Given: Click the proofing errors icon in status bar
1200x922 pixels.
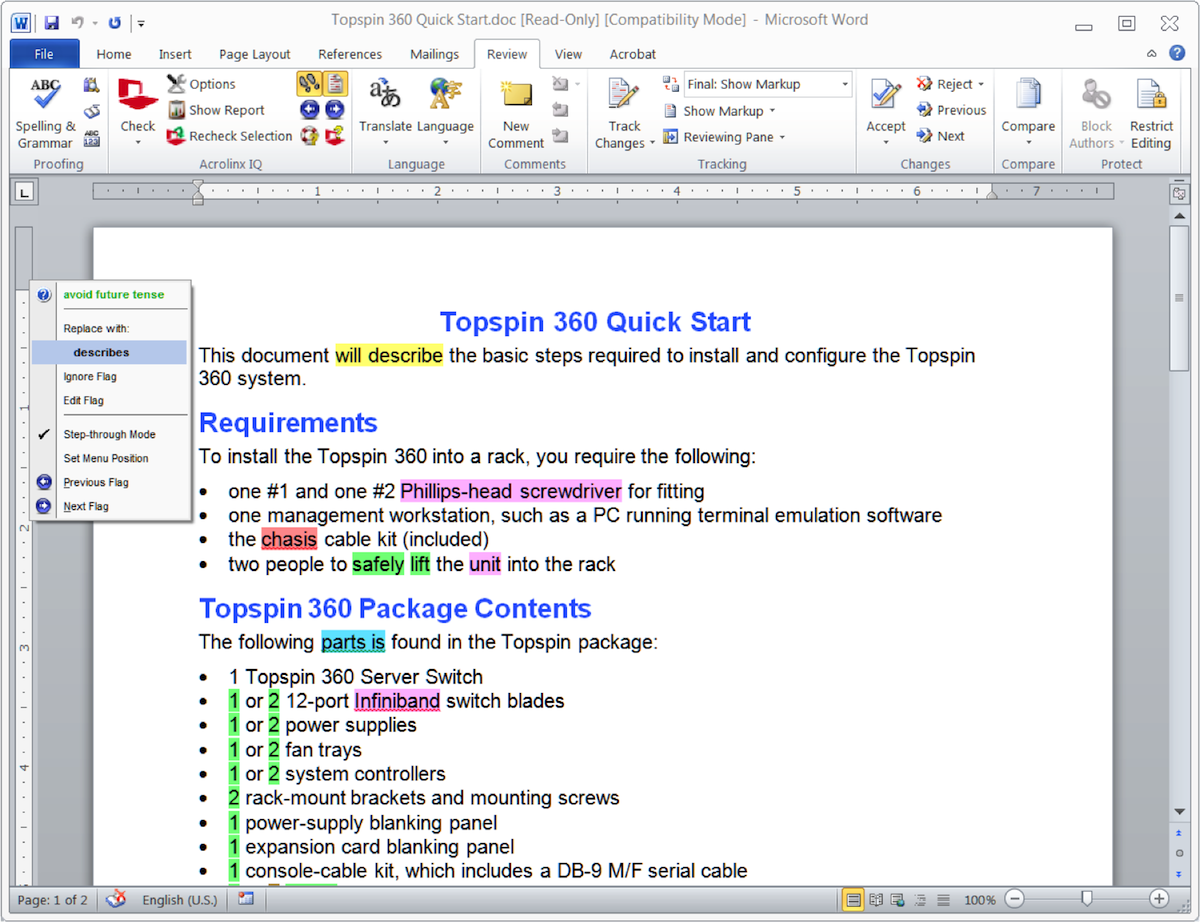Looking at the screenshot, I should tap(116, 899).
